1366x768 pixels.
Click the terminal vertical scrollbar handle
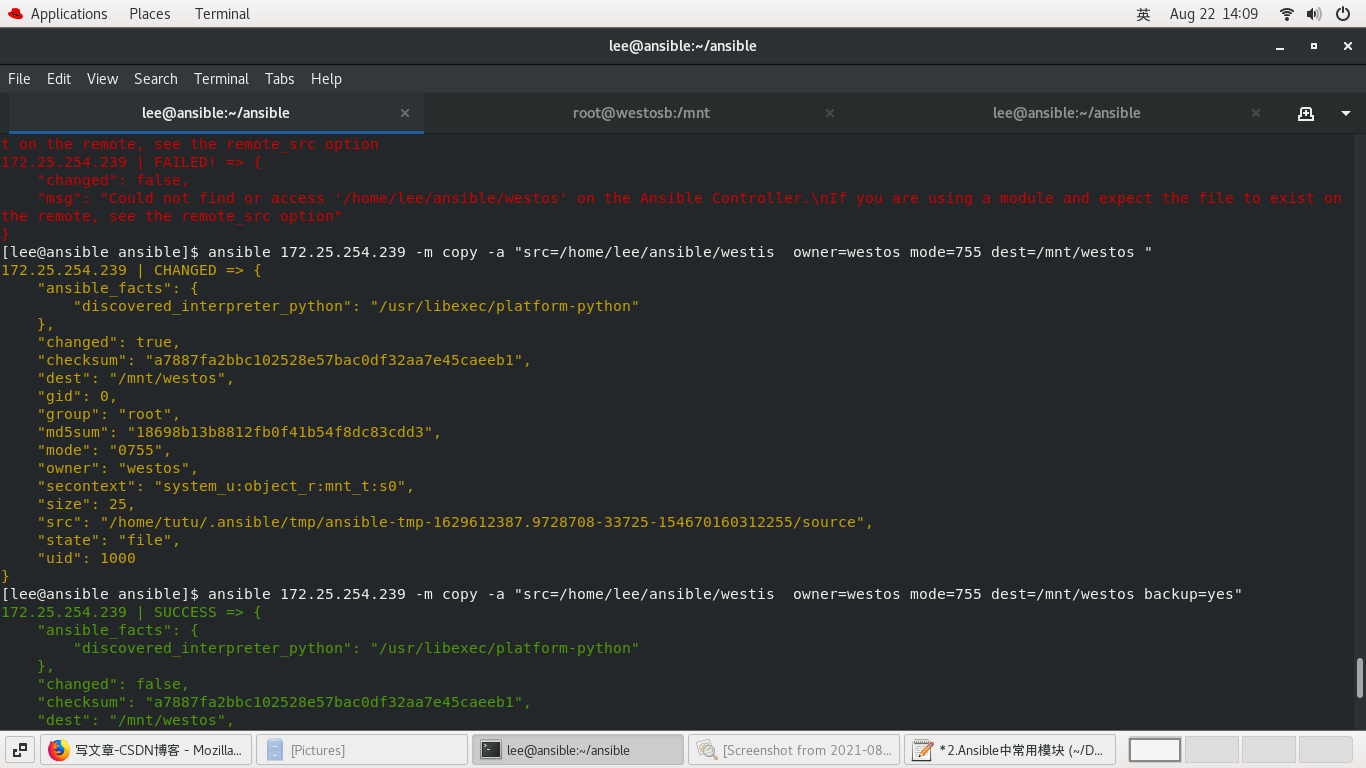tap(1360, 678)
